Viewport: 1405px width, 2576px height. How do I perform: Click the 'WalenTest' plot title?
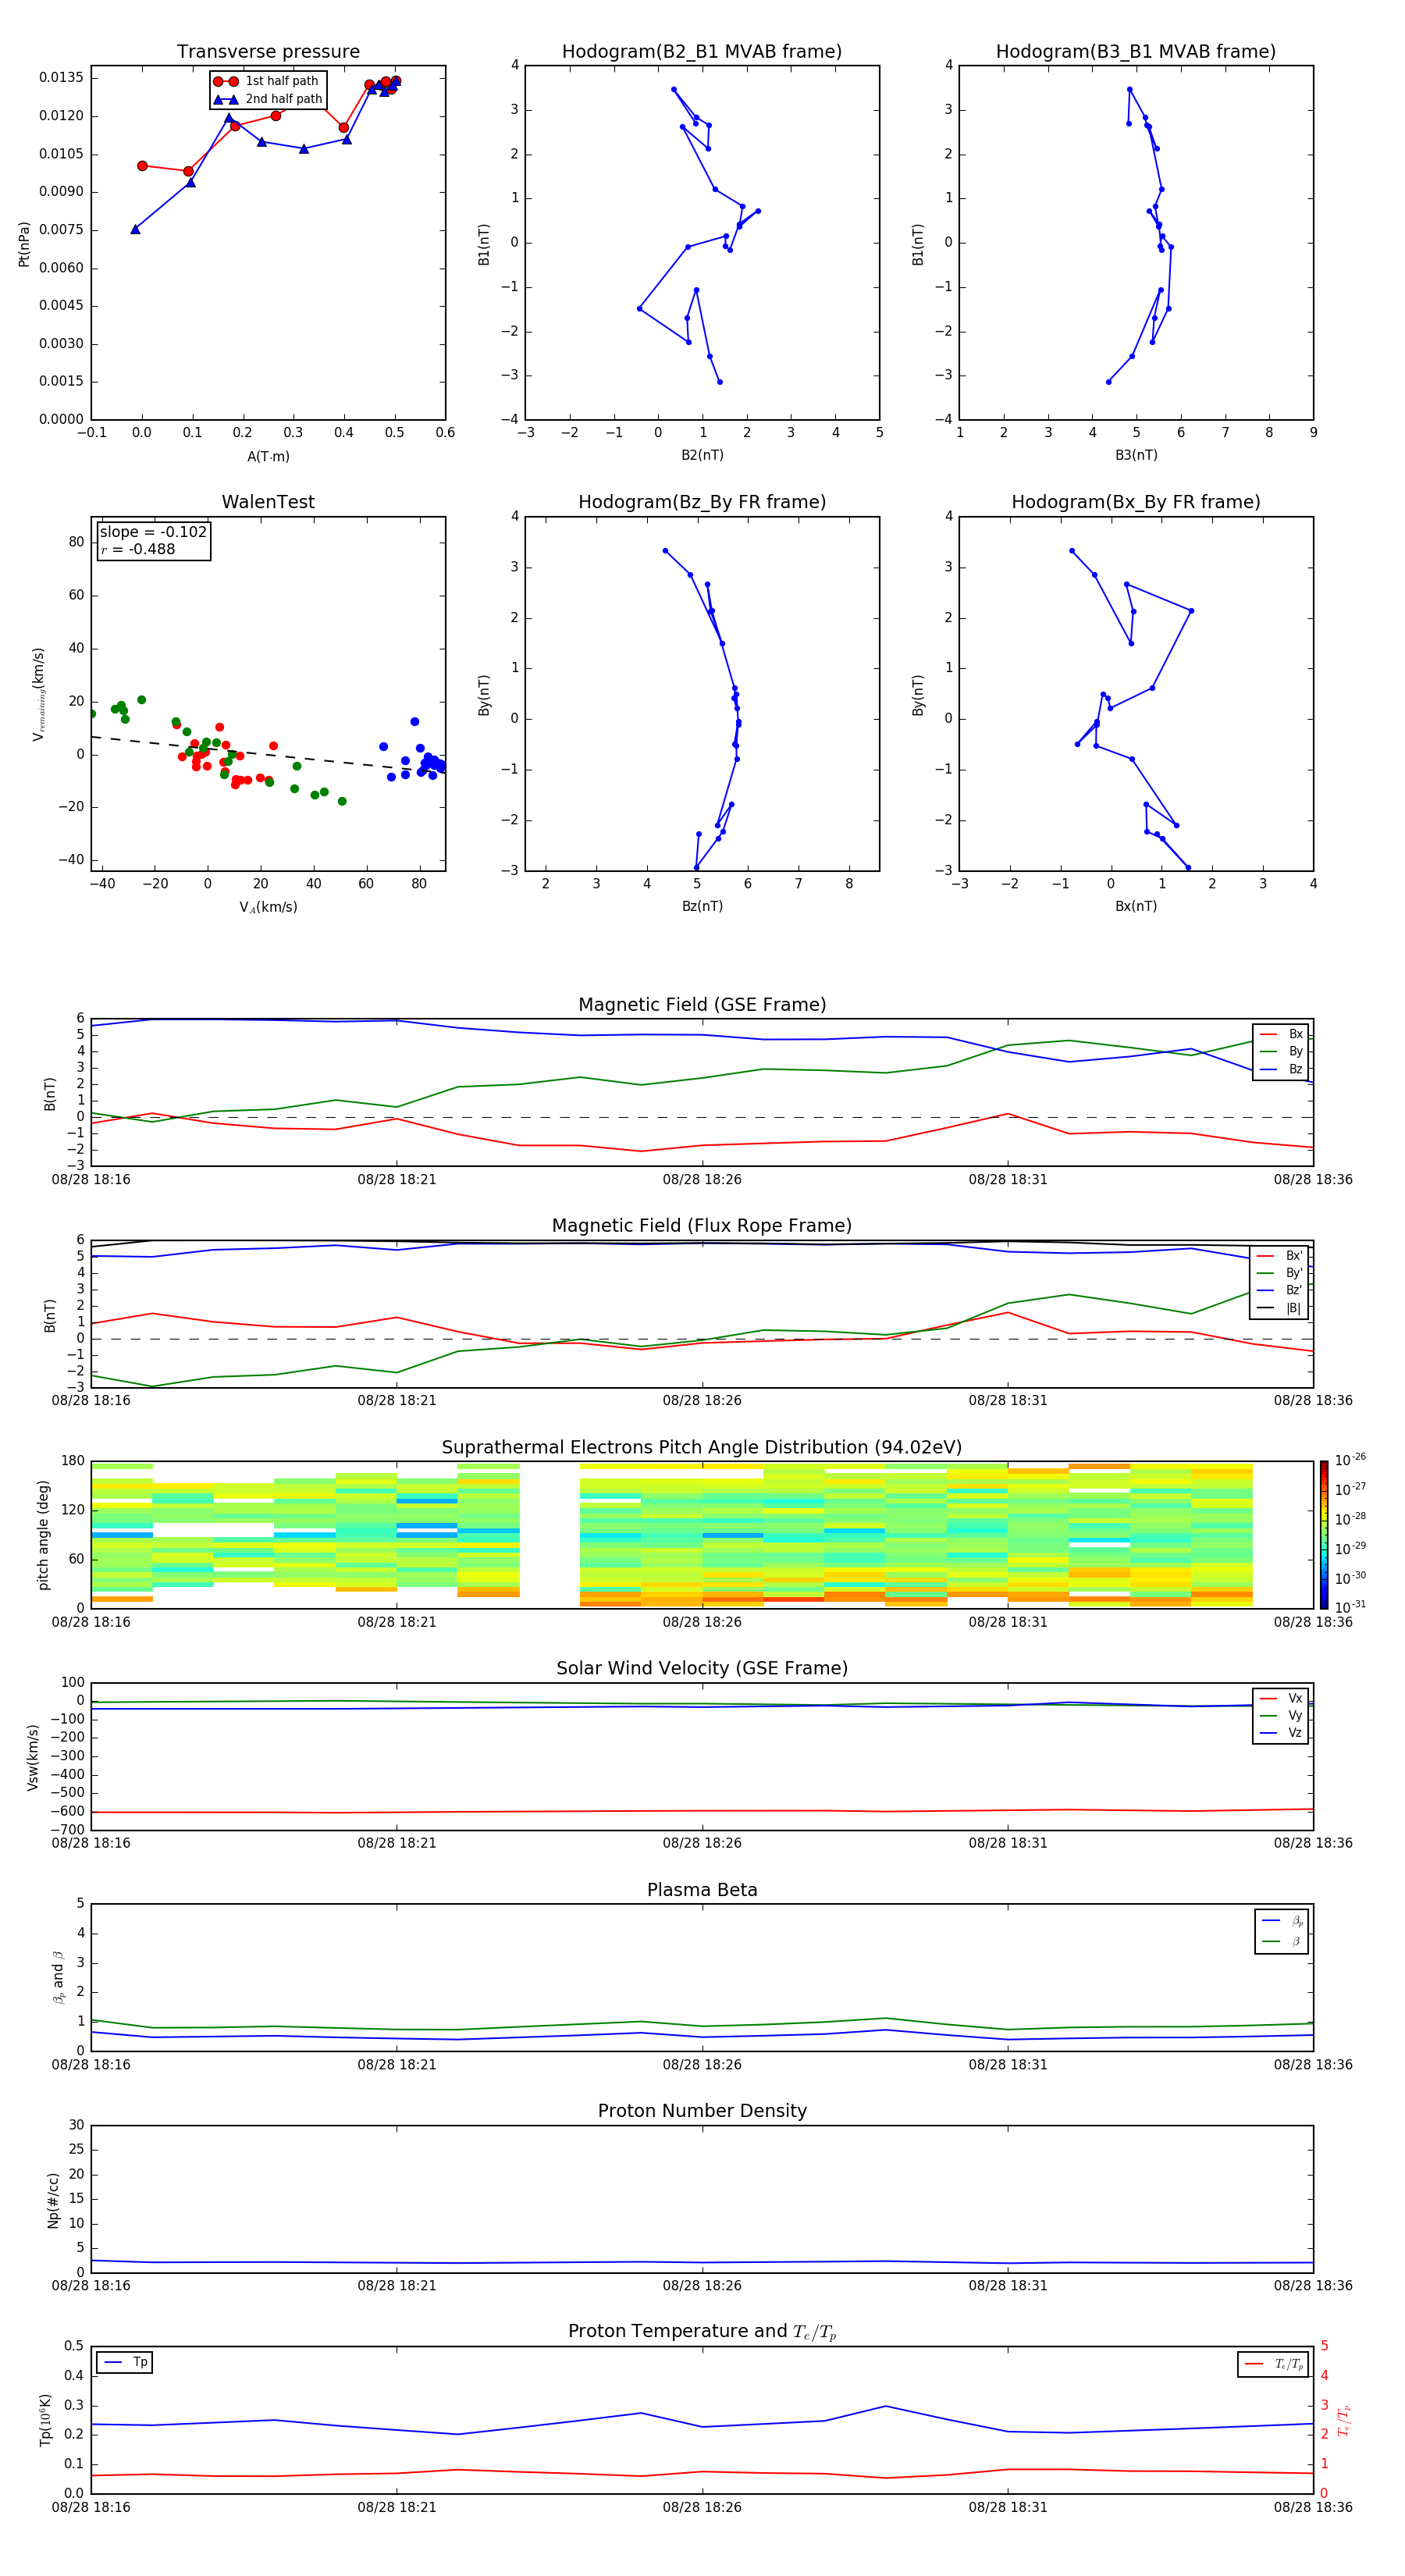[x=268, y=502]
